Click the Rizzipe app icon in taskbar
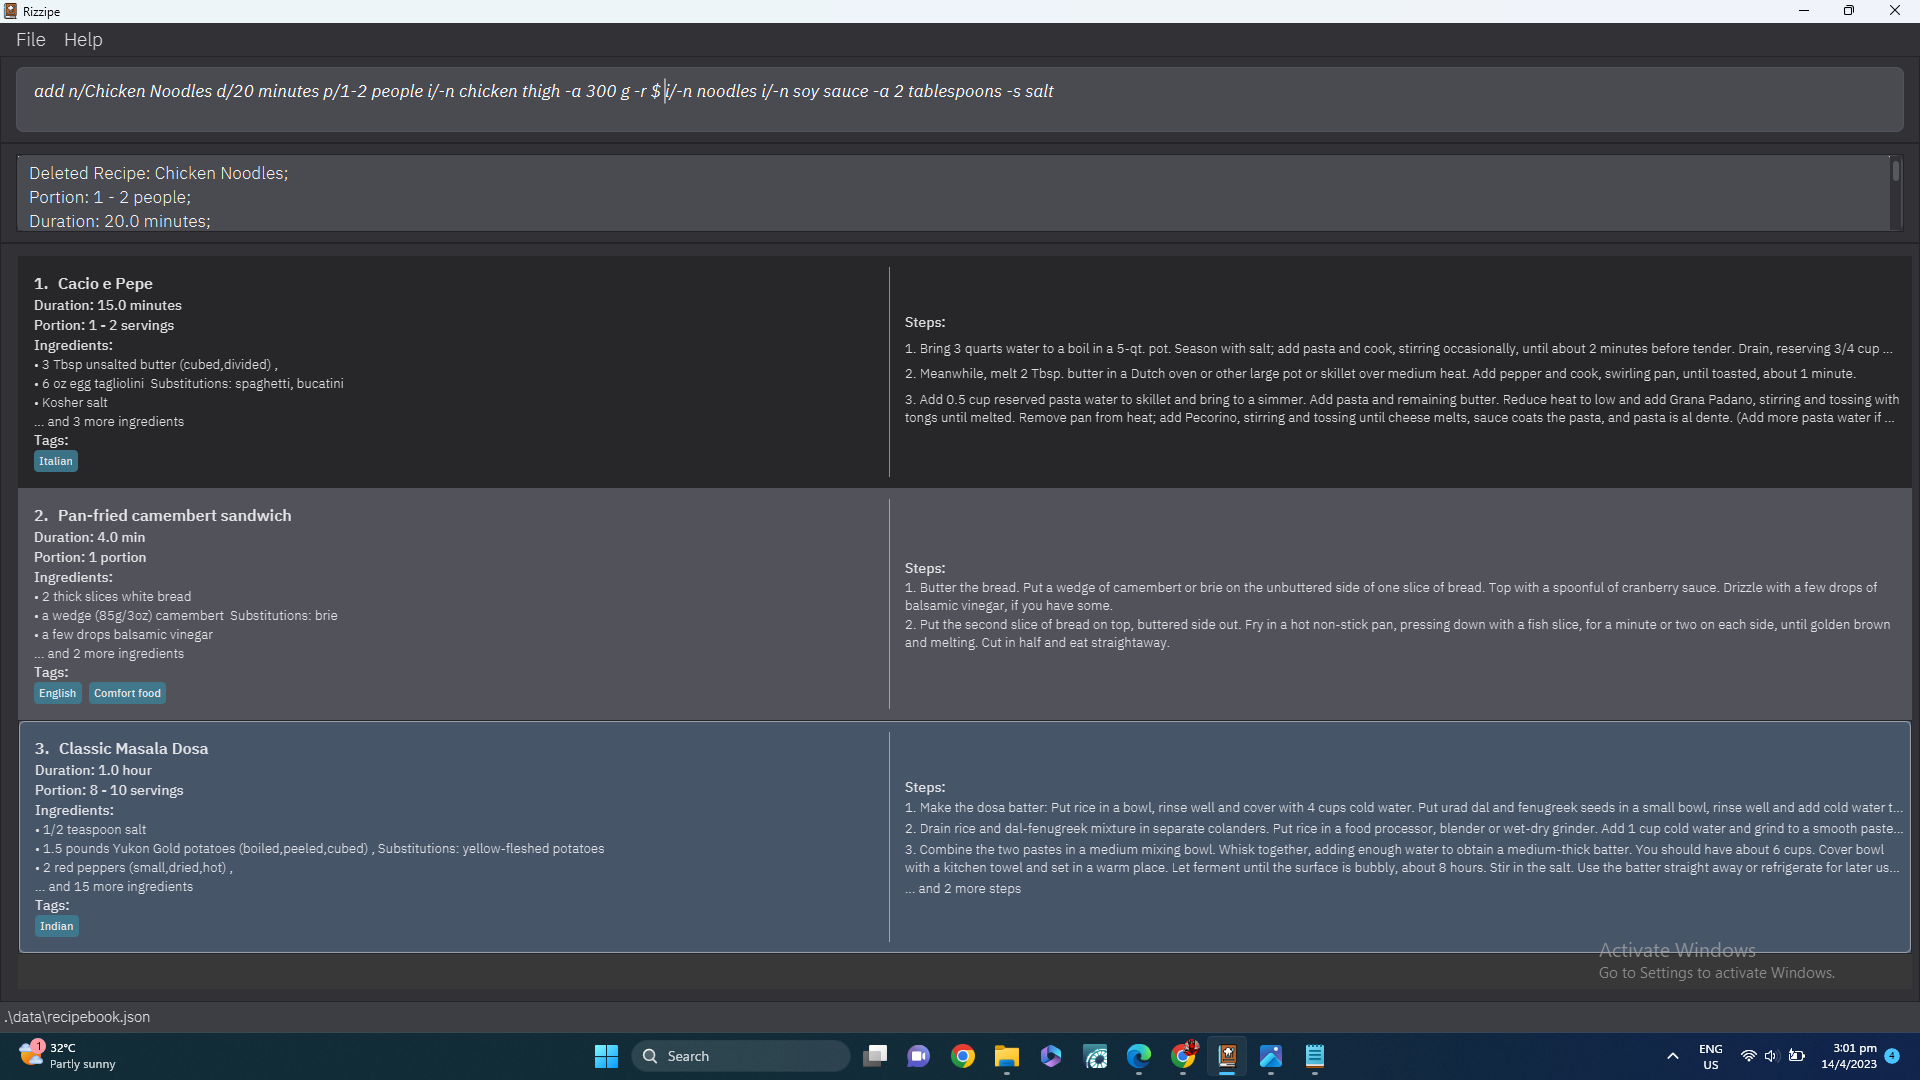 pyautogui.click(x=1227, y=1056)
